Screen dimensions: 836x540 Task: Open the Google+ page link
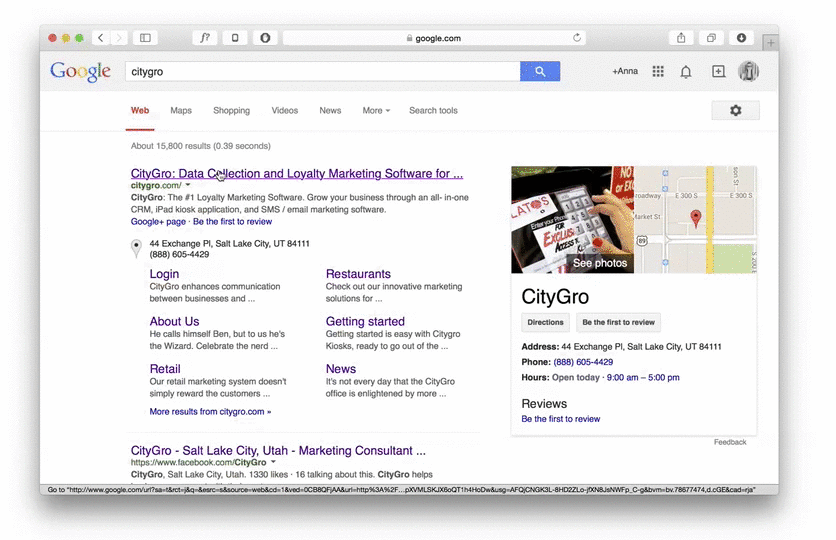pos(158,222)
